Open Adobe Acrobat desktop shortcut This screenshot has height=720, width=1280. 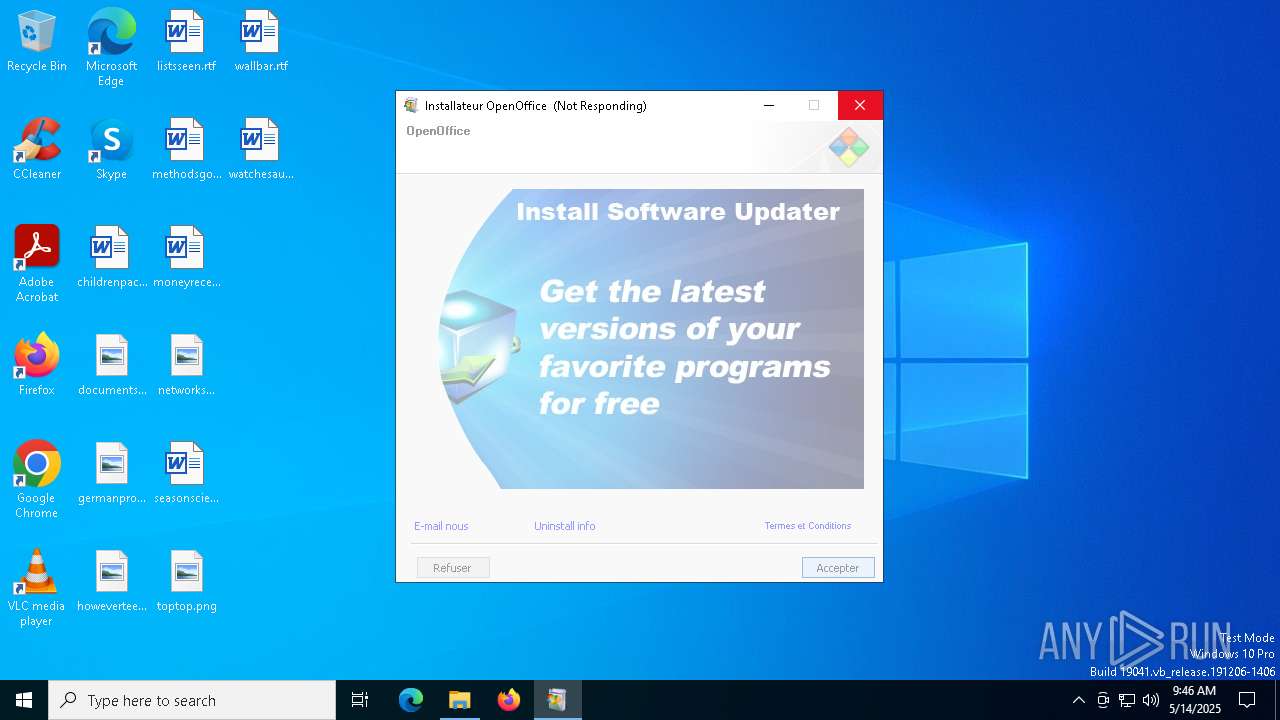(x=37, y=264)
